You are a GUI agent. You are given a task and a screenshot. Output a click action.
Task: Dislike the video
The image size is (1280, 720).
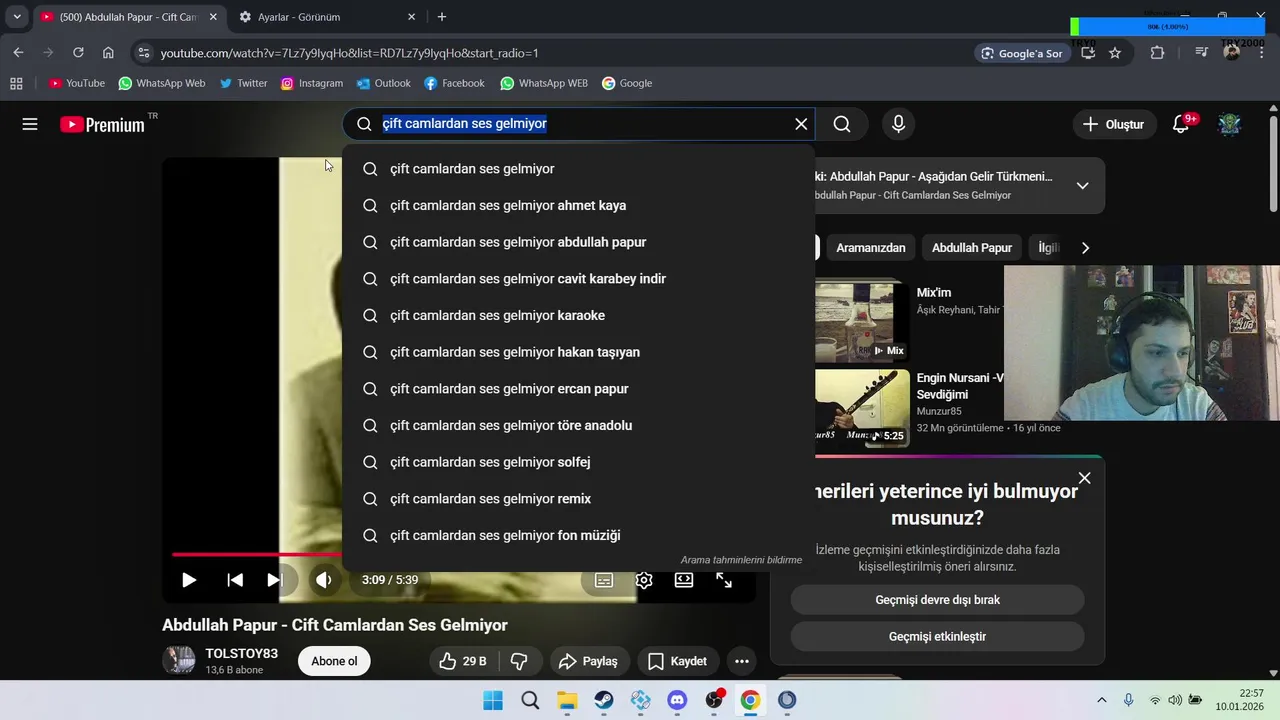pos(519,661)
